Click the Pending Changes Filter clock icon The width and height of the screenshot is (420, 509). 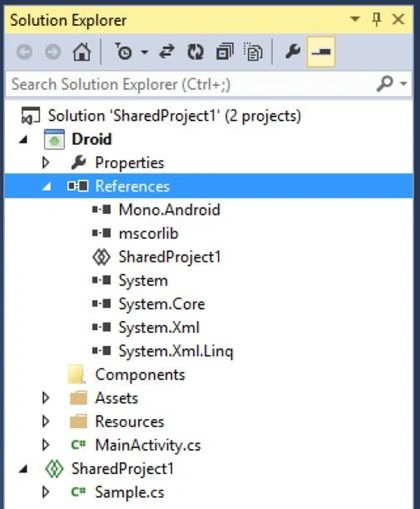[124, 52]
